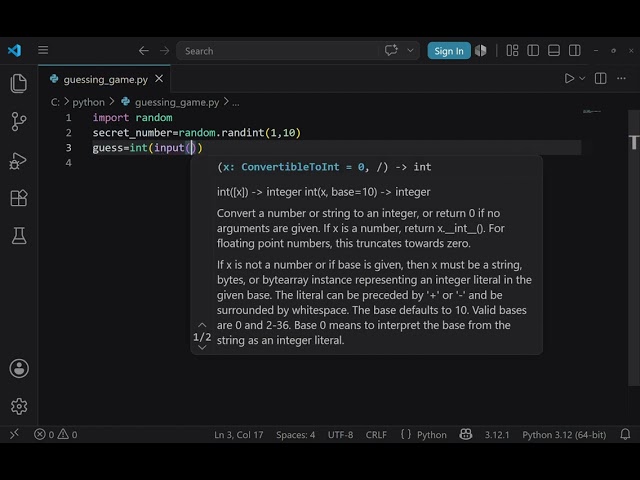Image resolution: width=640 pixels, height=480 pixels.
Task: Open errors and warnings counter
Action: tap(56, 434)
